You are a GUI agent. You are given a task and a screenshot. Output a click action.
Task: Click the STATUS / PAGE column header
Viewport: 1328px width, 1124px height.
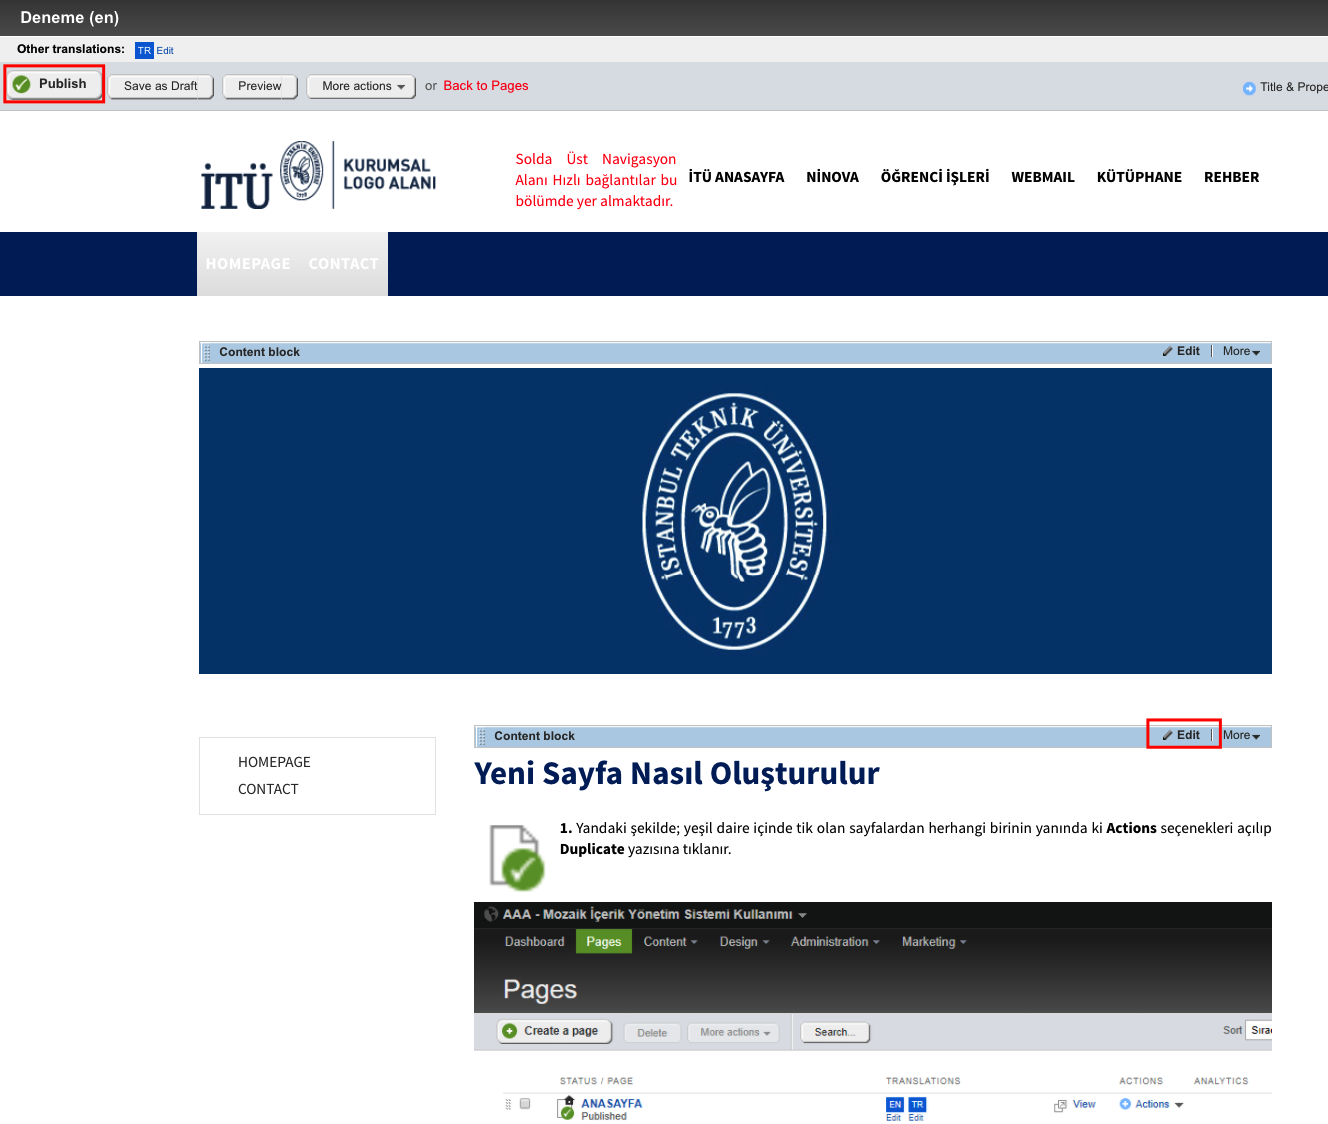tap(596, 1081)
